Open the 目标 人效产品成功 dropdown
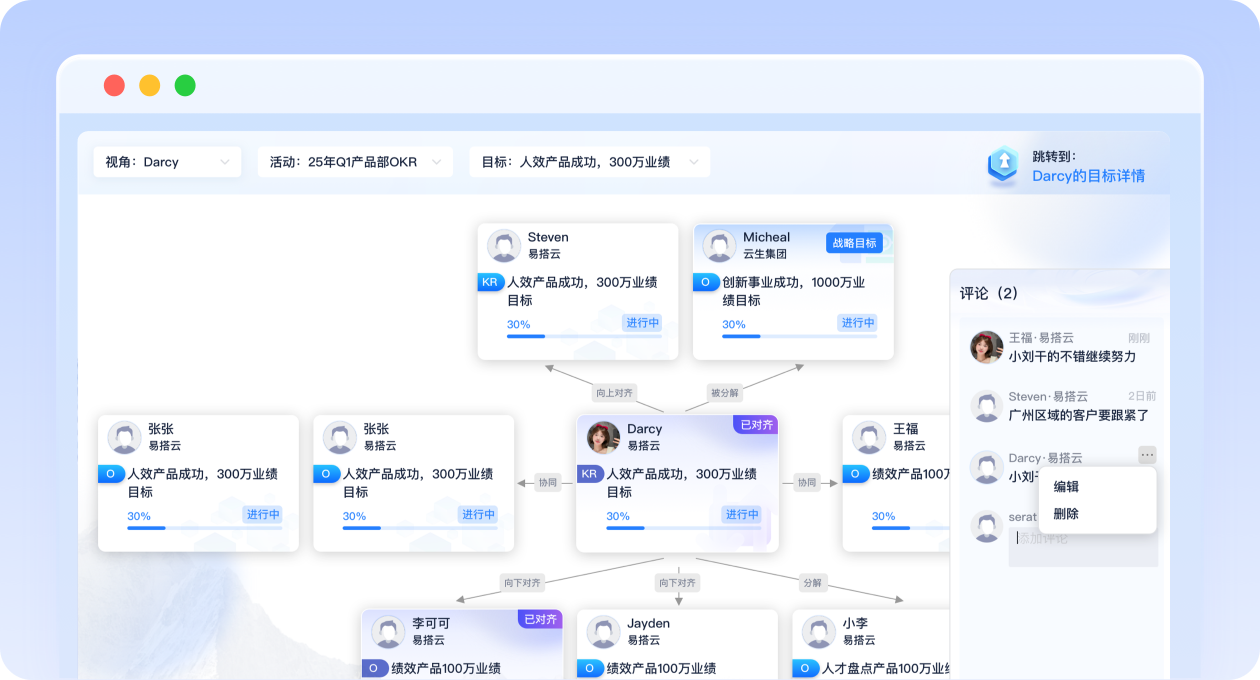1260x680 pixels. click(x=589, y=162)
